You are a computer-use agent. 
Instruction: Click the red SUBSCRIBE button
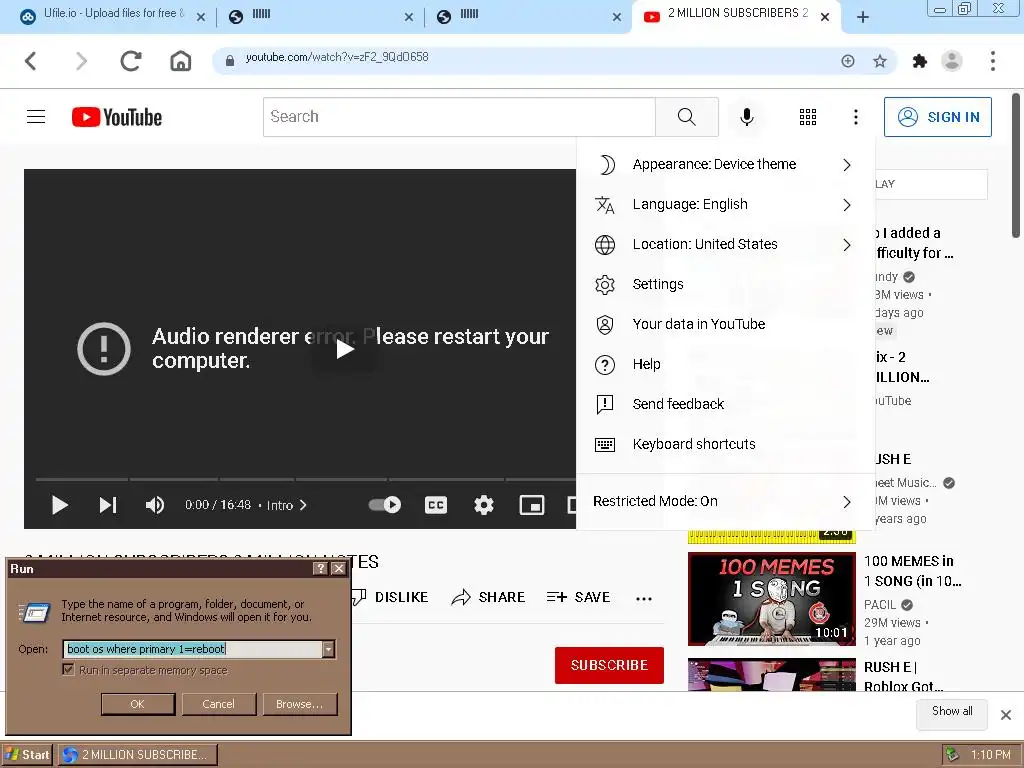609,665
